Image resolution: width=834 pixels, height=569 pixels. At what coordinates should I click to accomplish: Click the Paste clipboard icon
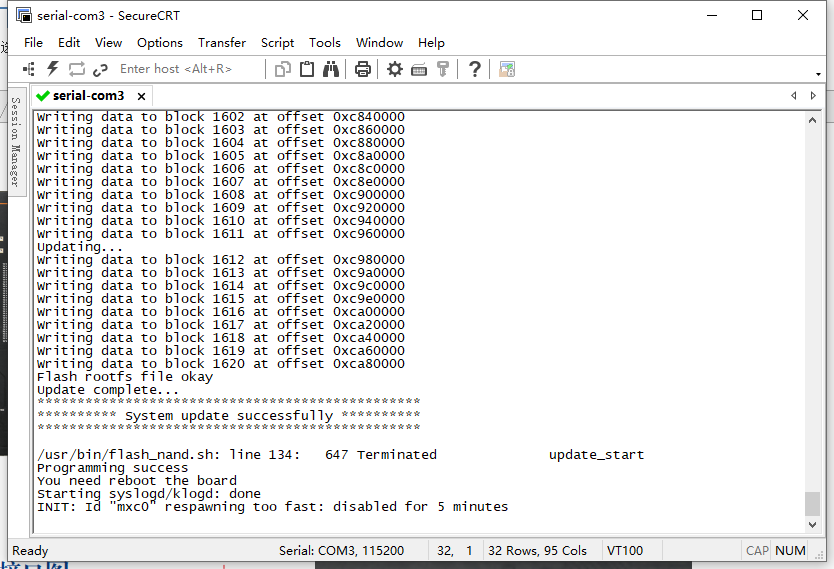point(307,69)
